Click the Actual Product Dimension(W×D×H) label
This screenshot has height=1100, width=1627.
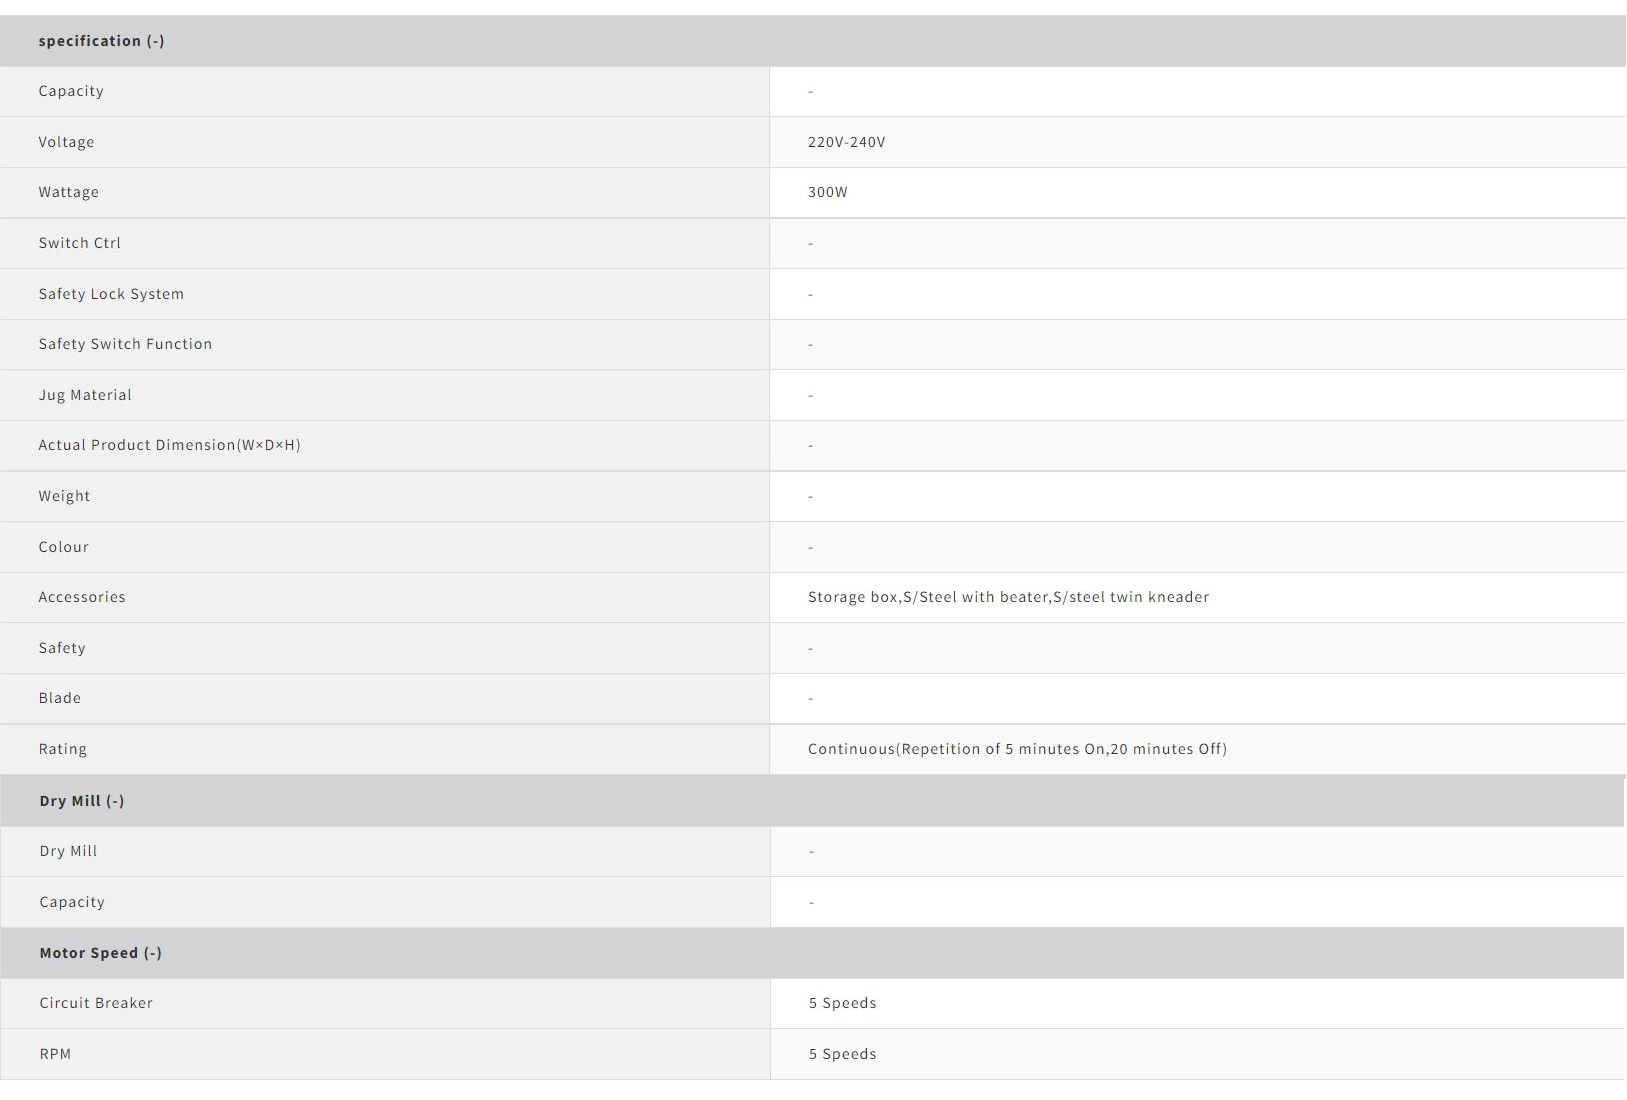tap(169, 445)
